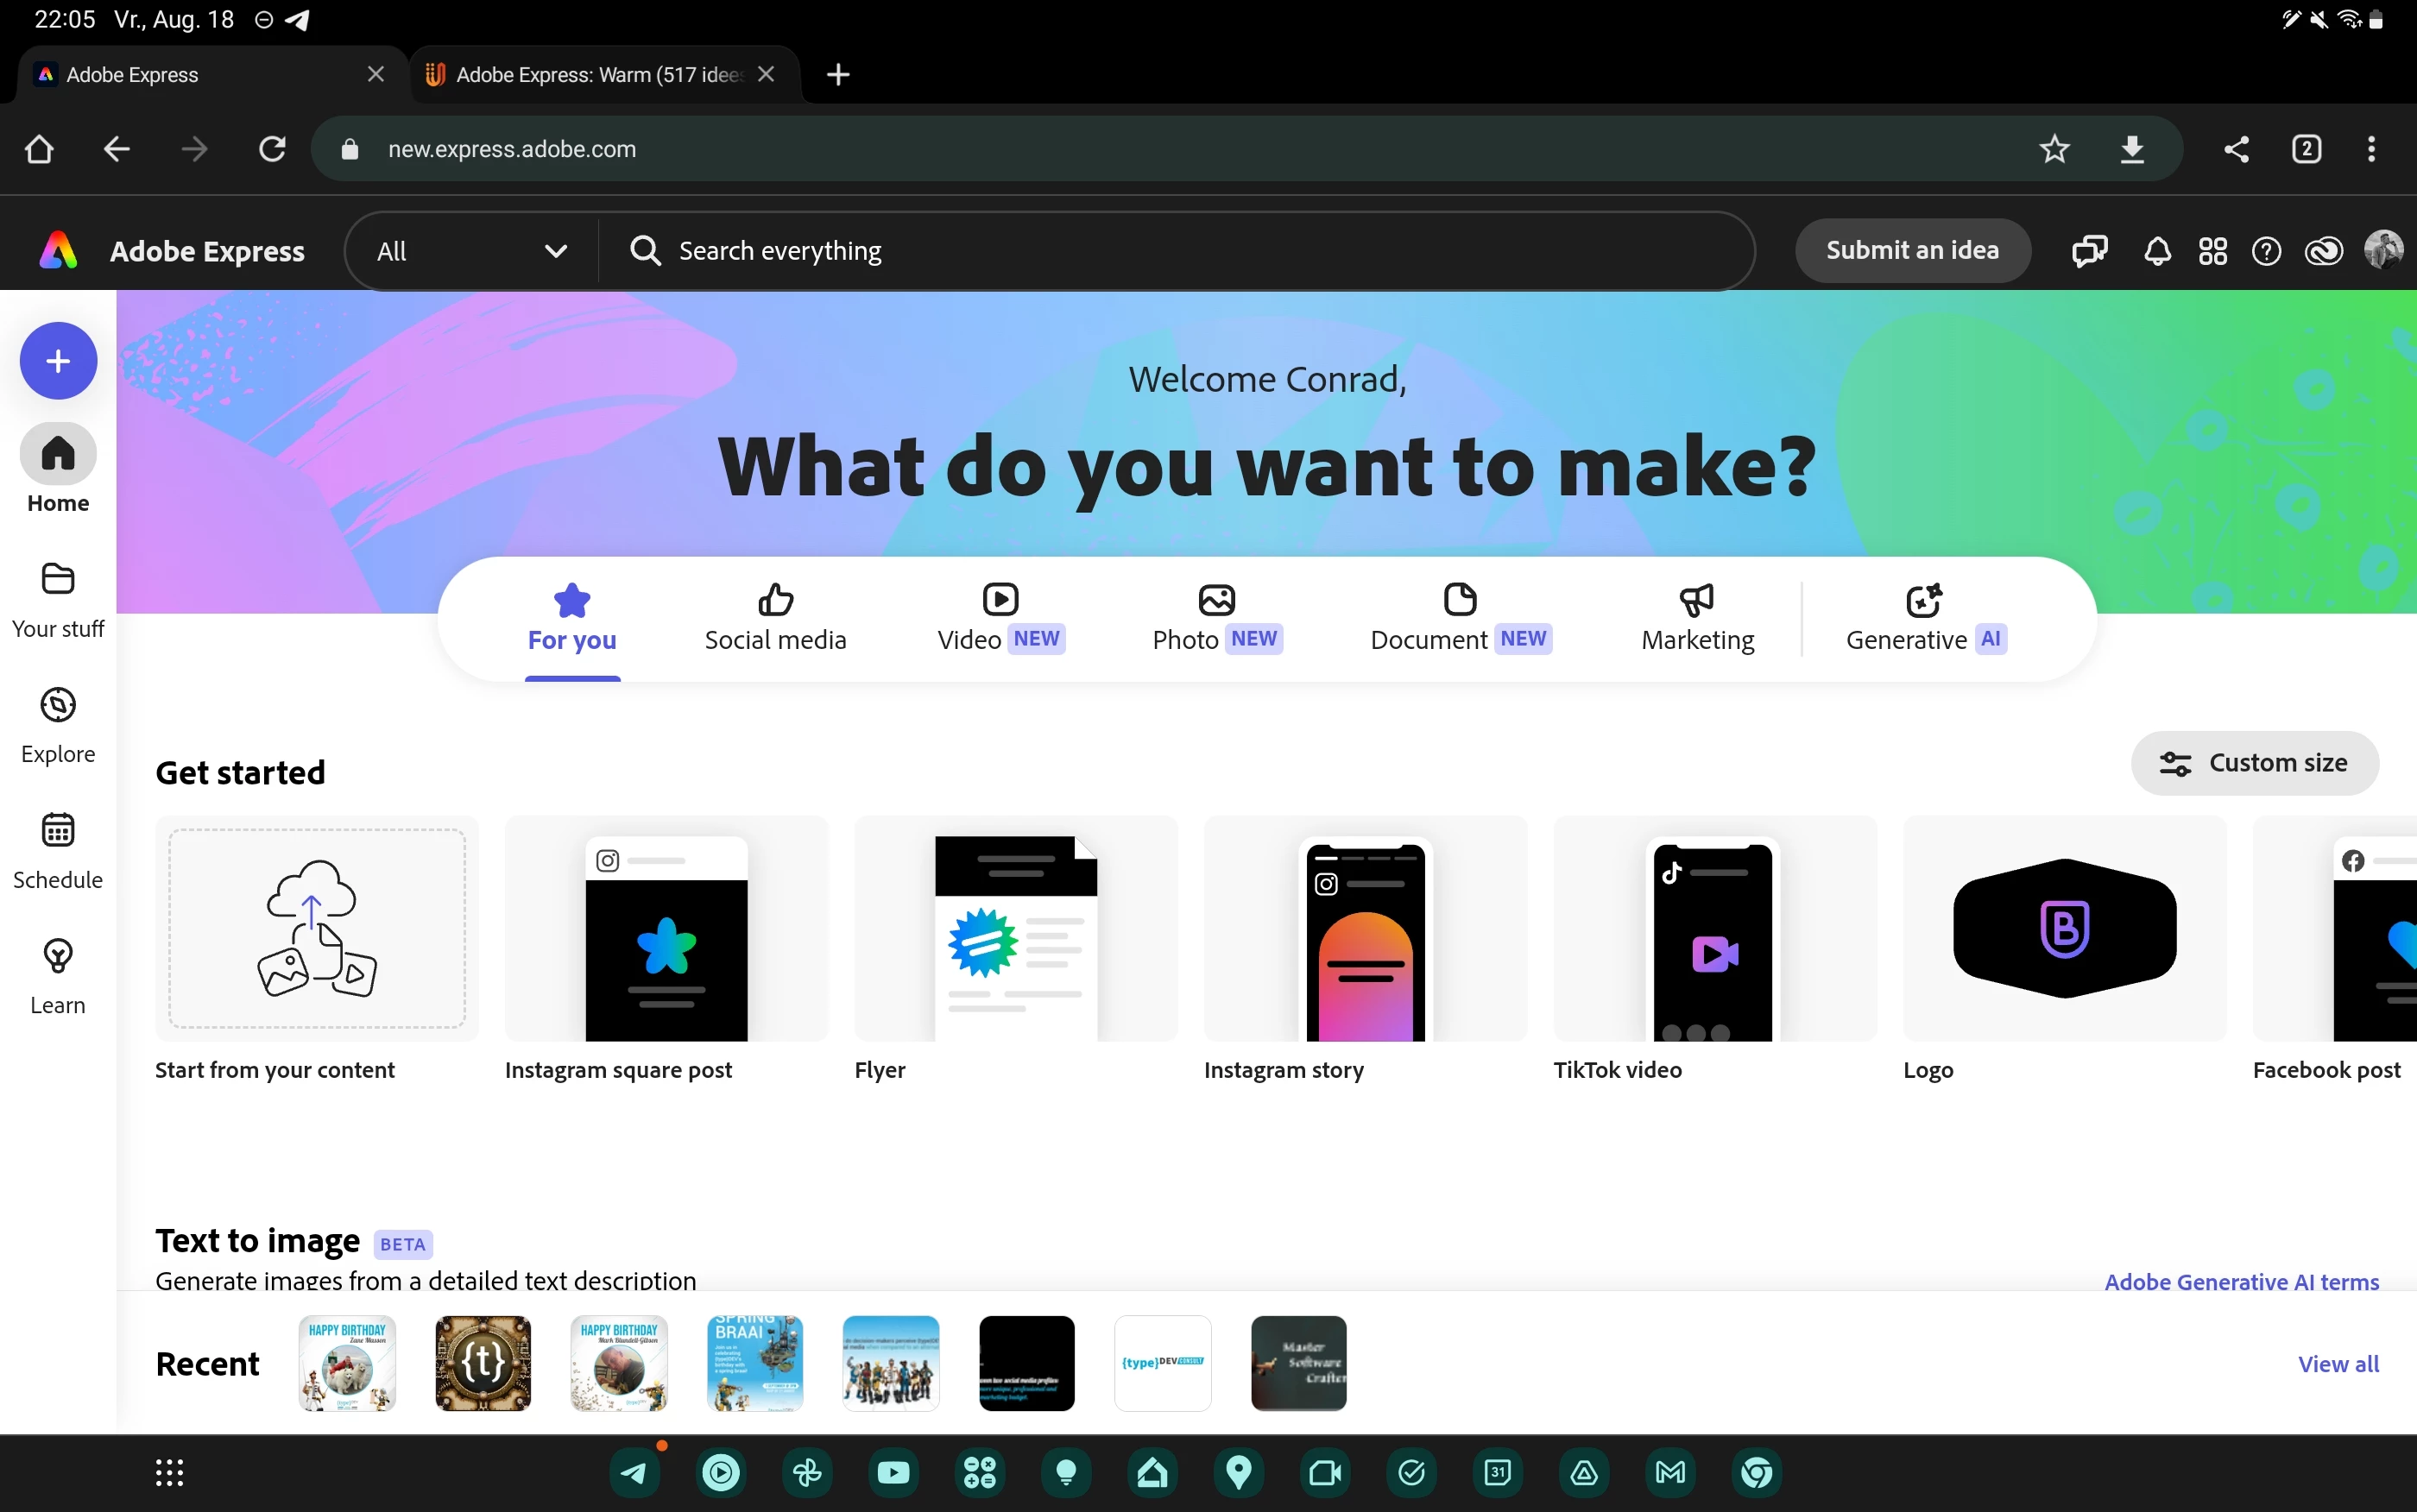This screenshot has width=2417, height=1512.
Task: Select the Facebook post card
Action: pos(2334,950)
